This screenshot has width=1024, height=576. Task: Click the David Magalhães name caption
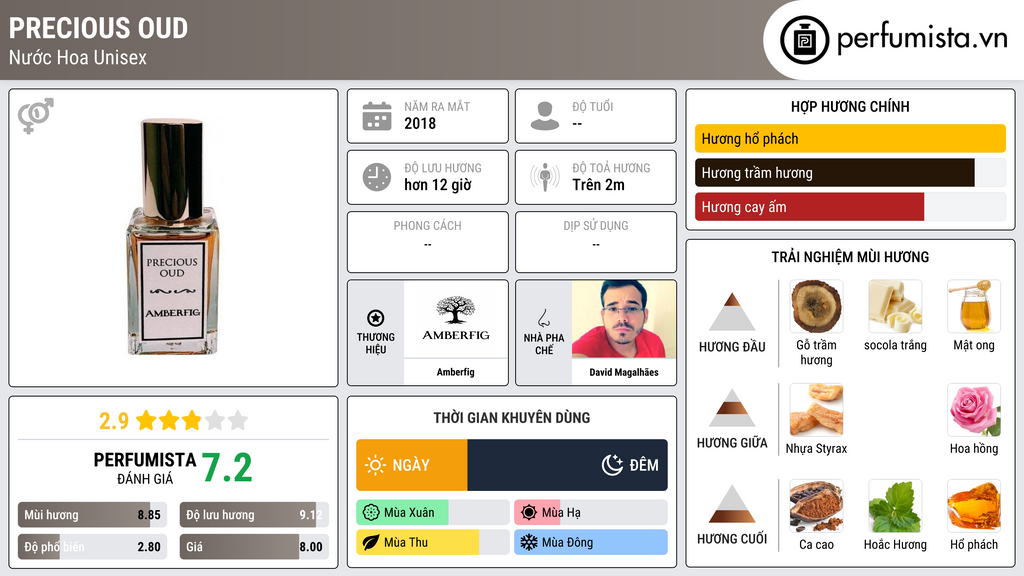pyautogui.click(x=624, y=372)
